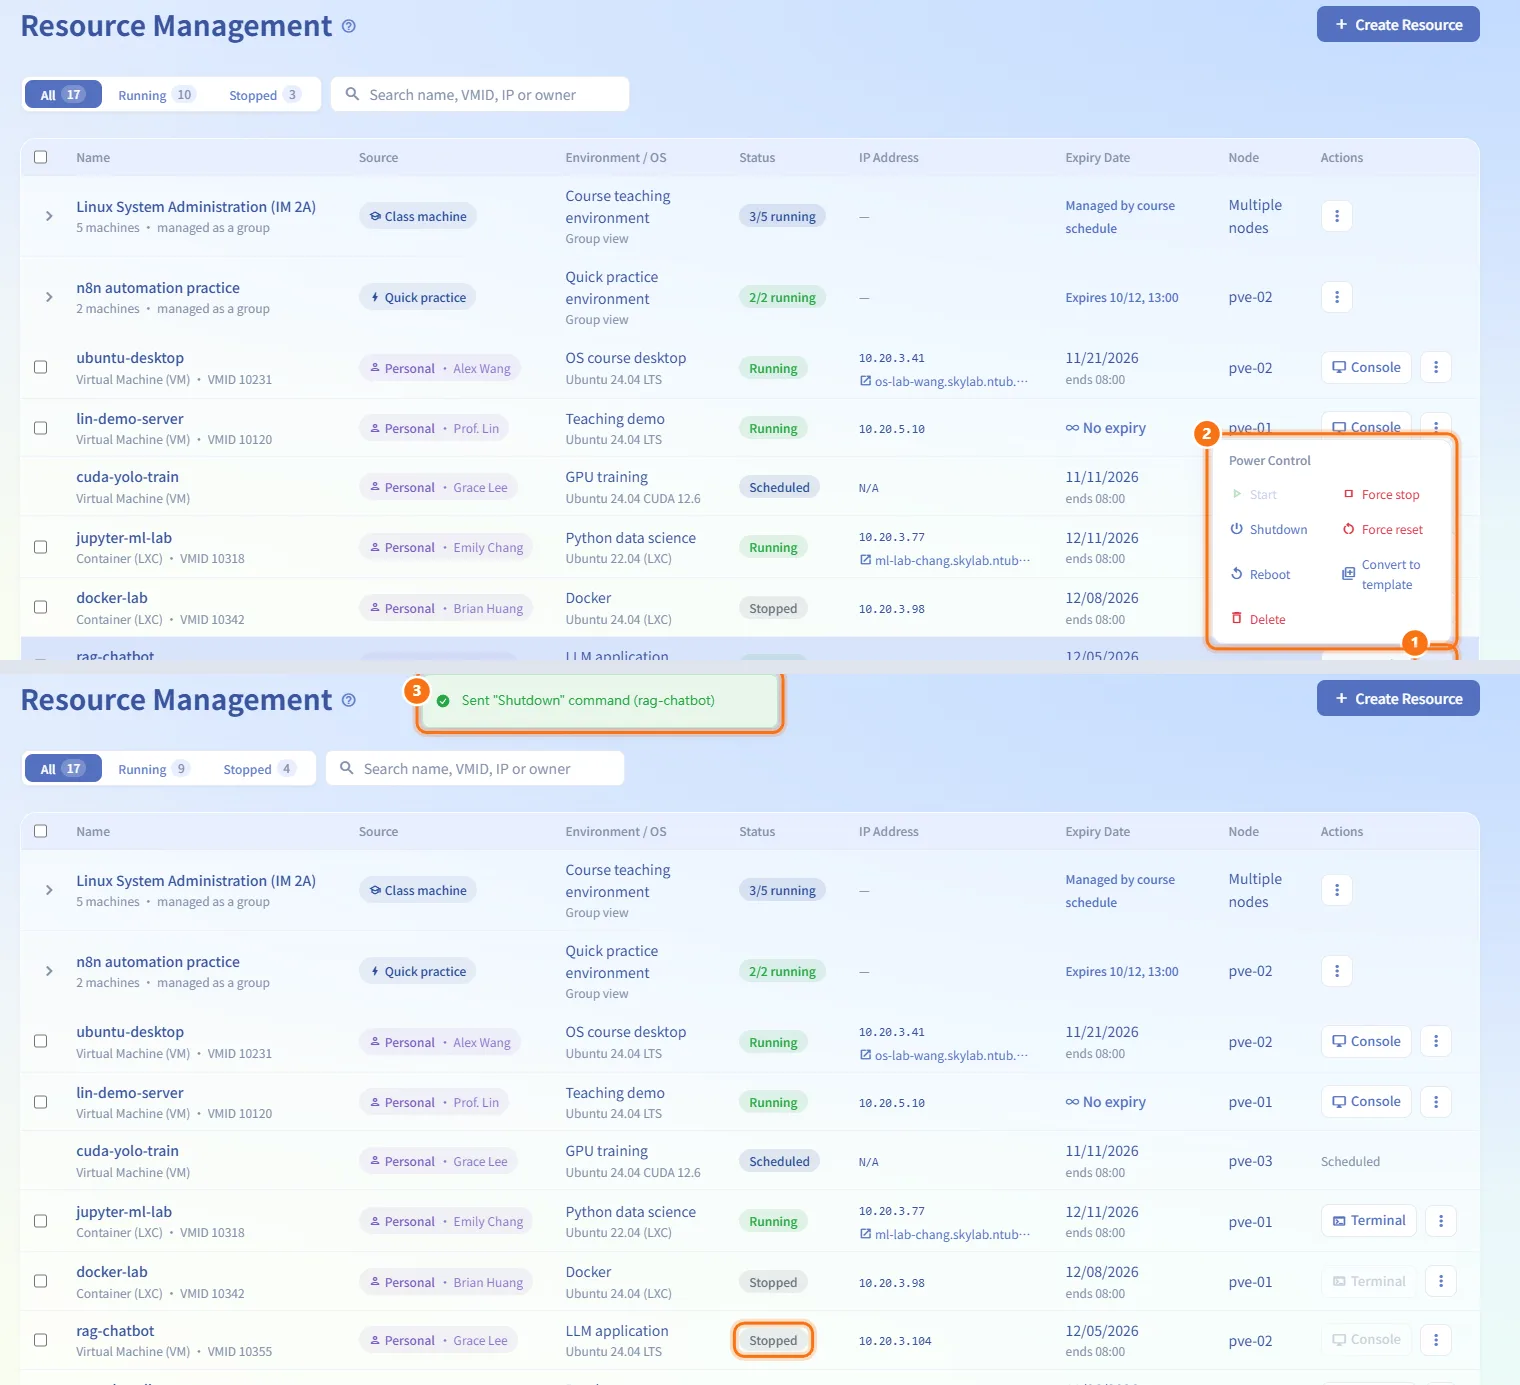The width and height of the screenshot is (1520, 1385).
Task: Click the Force stop icon in Power Control
Action: point(1349,494)
